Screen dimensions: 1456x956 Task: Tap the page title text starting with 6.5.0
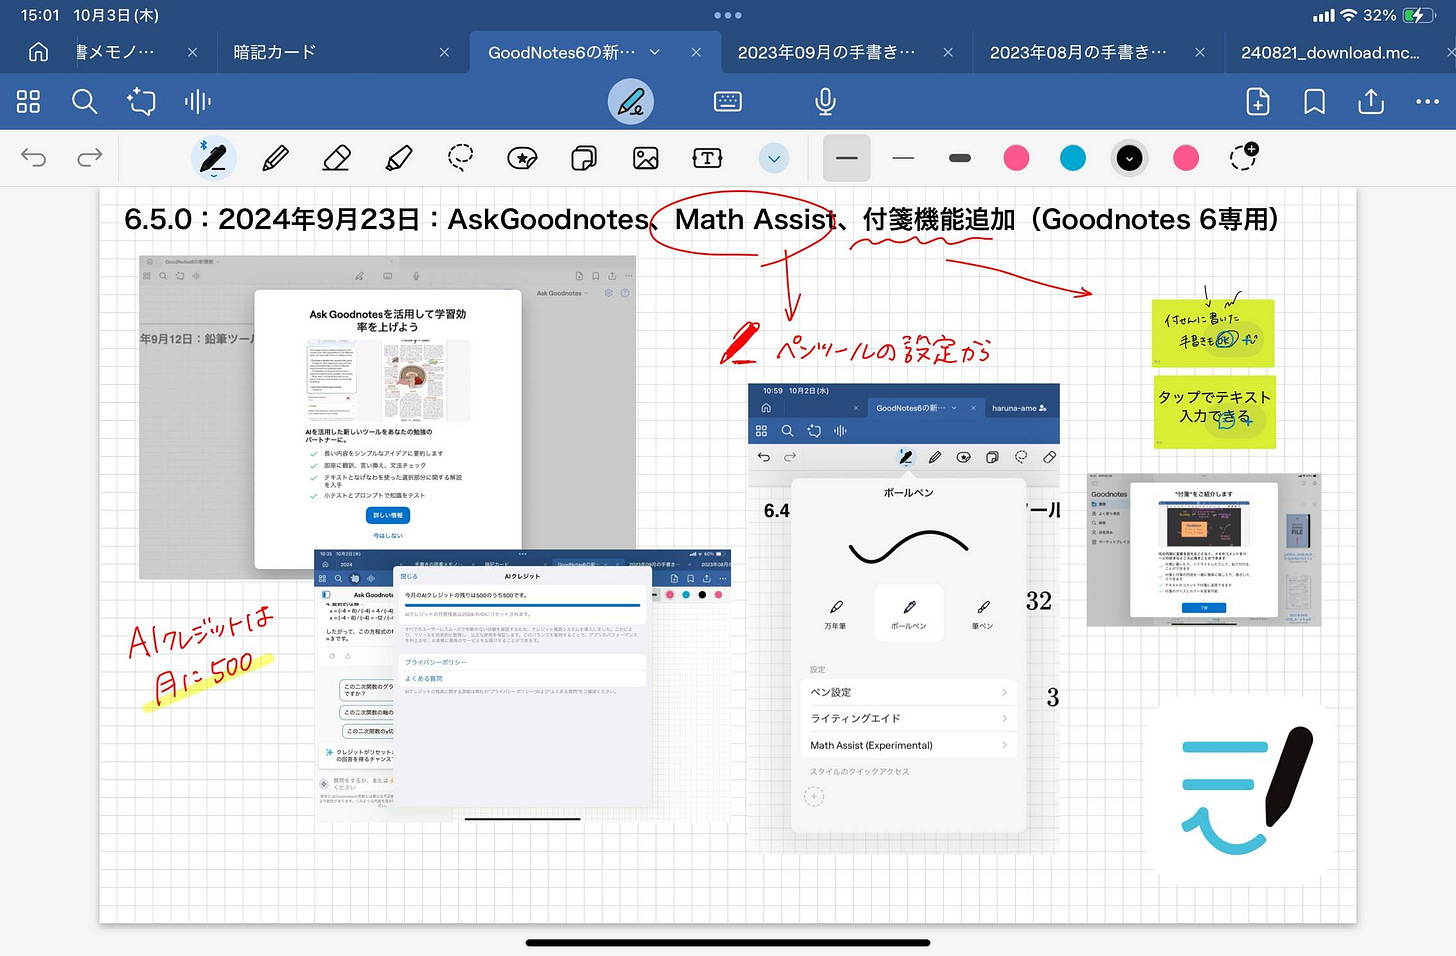tap(700, 219)
